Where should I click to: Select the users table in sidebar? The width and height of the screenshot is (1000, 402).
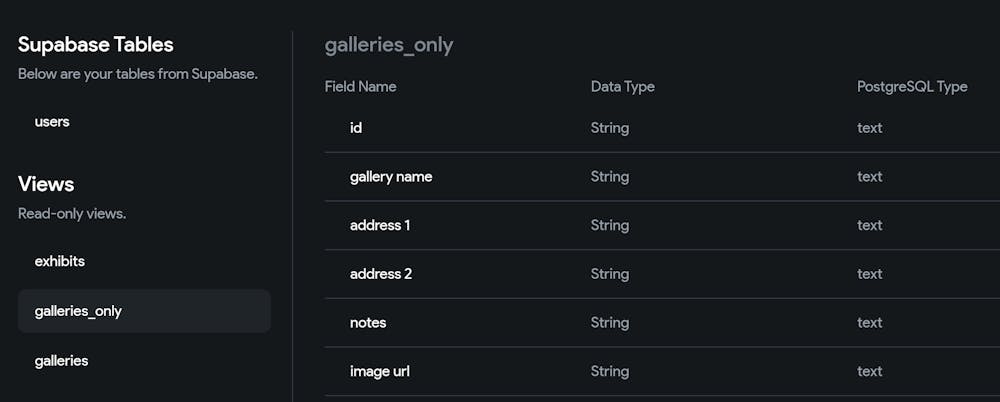(52, 122)
